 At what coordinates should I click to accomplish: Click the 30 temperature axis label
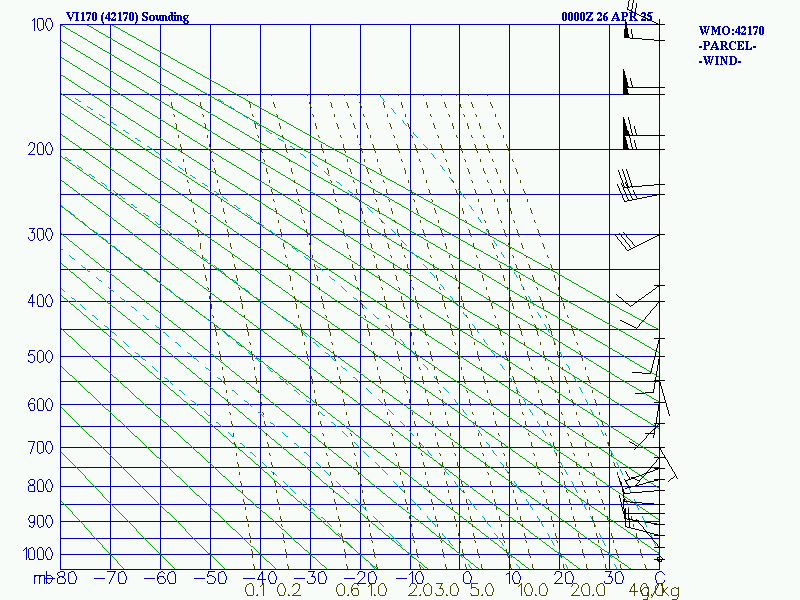tap(614, 578)
